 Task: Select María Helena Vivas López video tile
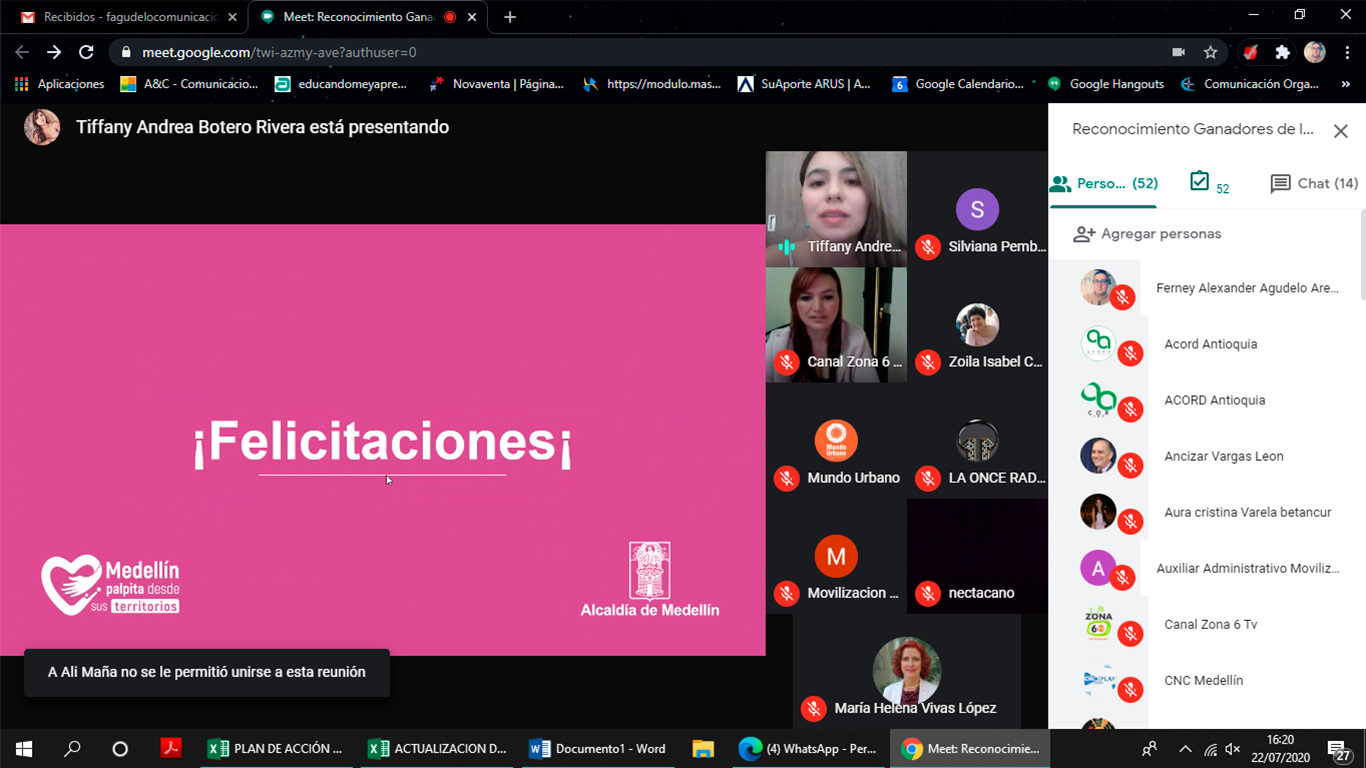[906, 671]
